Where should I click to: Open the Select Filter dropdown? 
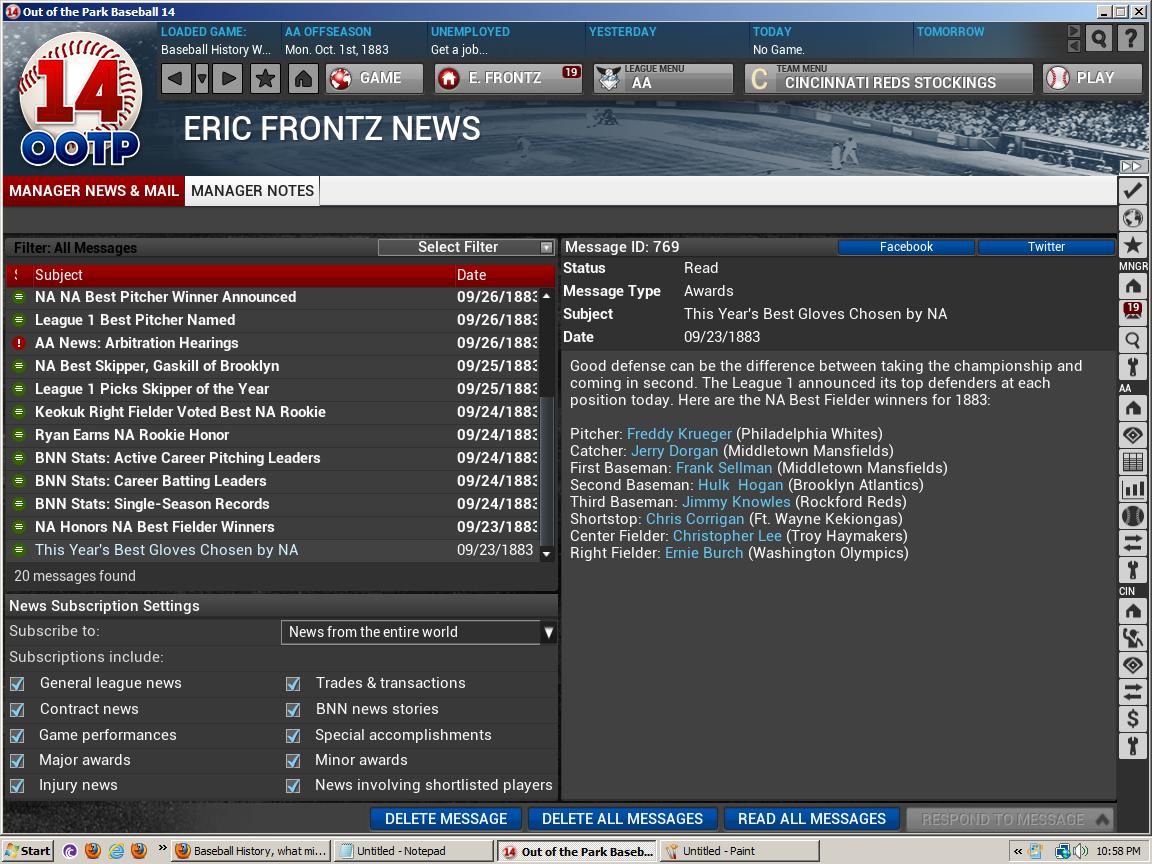click(466, 247)
